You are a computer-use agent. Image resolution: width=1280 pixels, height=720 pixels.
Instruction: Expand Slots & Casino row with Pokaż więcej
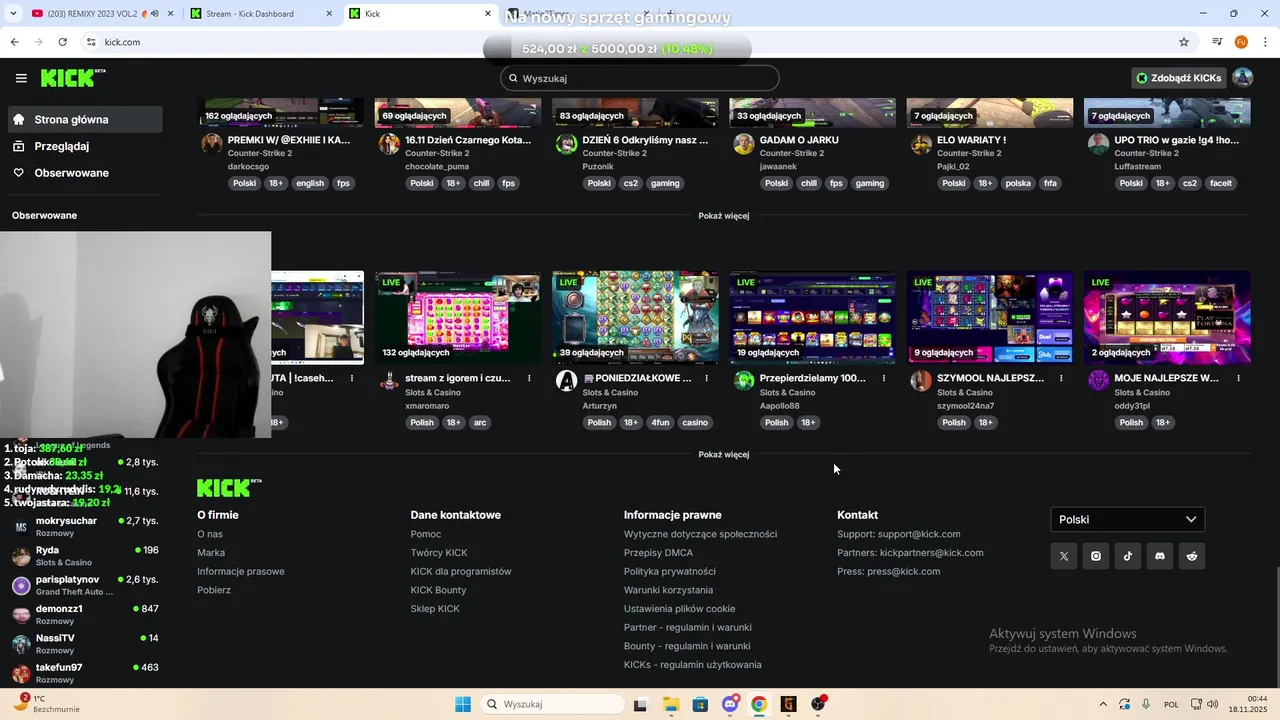pyautogui.click(x=724, y=455)
